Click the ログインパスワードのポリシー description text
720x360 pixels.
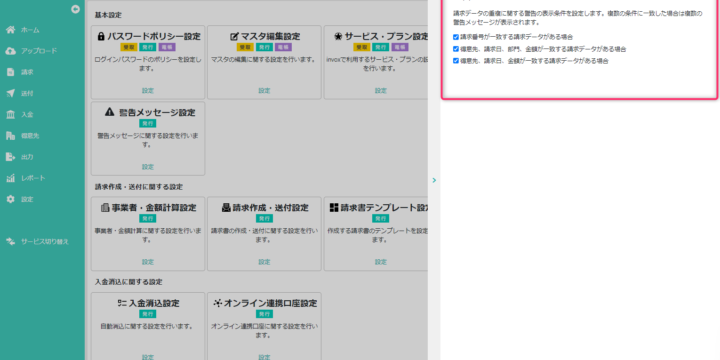pos(148,64)
